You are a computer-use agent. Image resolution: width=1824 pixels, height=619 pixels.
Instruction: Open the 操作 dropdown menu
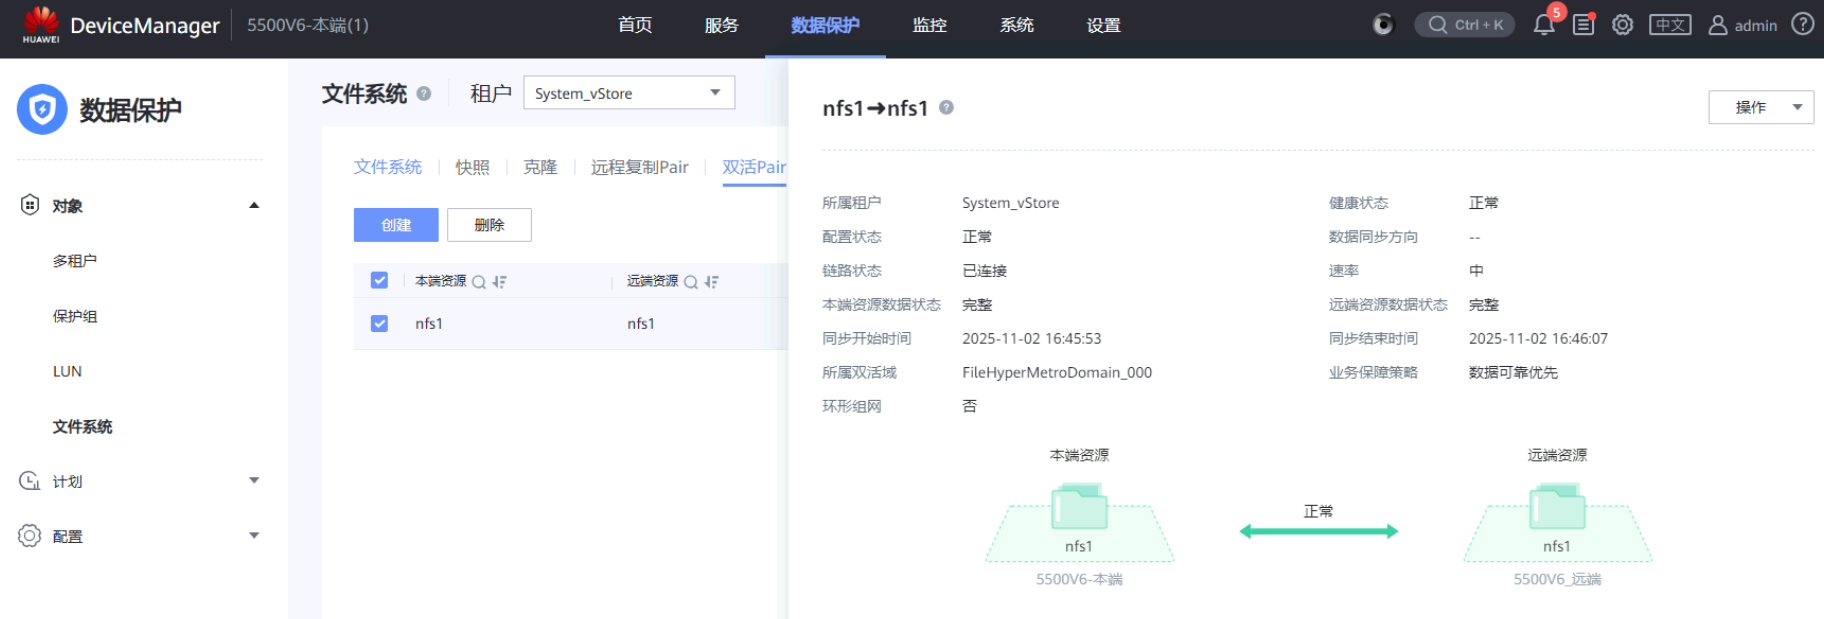pyautogui.click(x=1760, y=107)
